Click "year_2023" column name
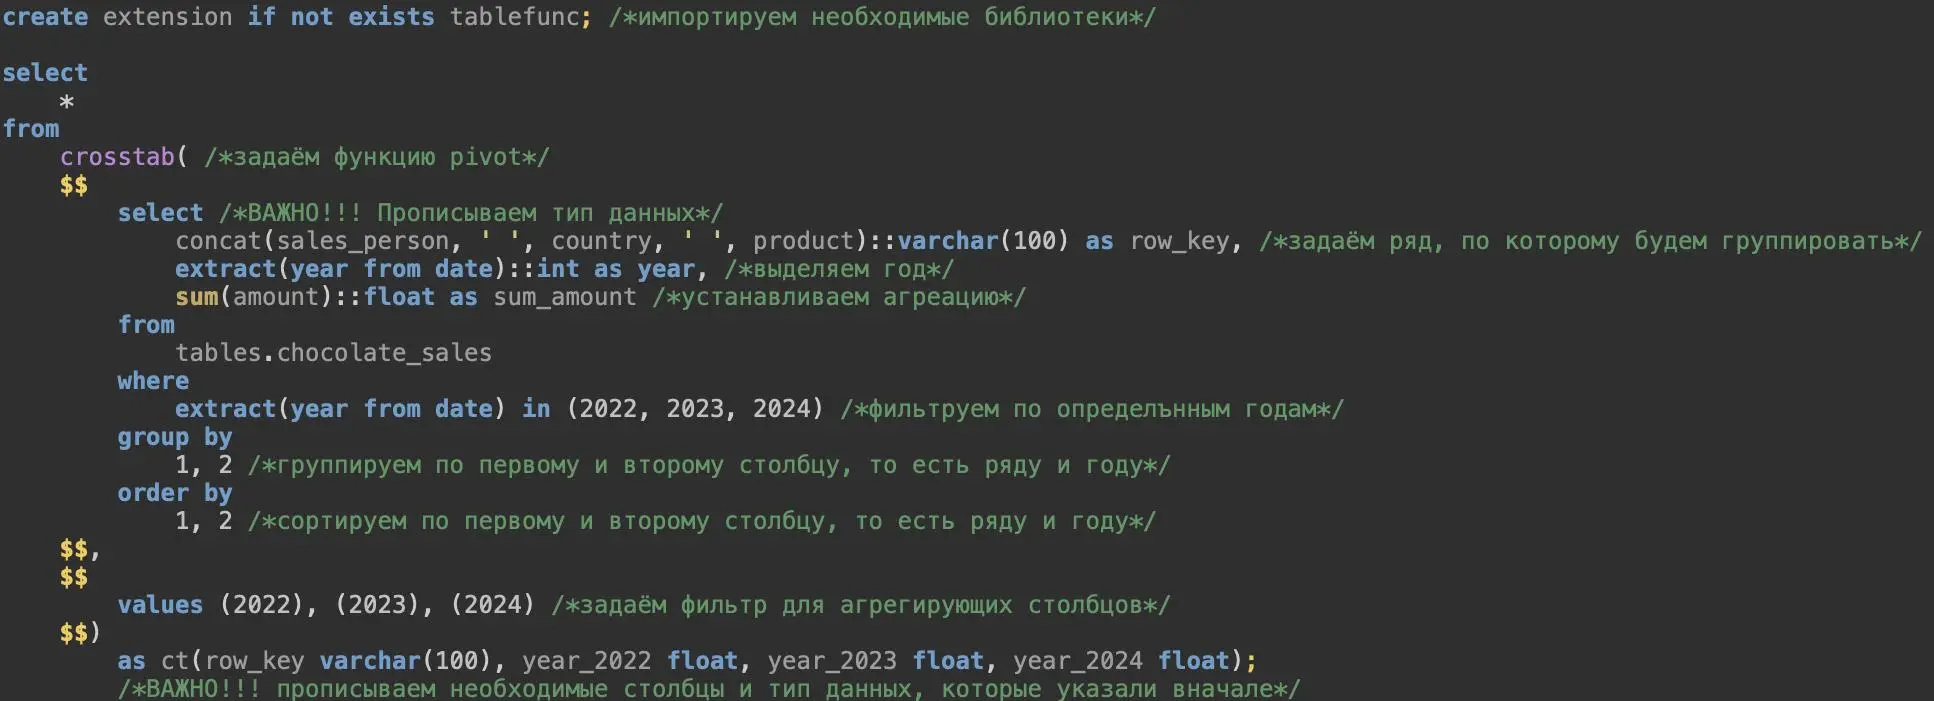 [x=832, y=661]
